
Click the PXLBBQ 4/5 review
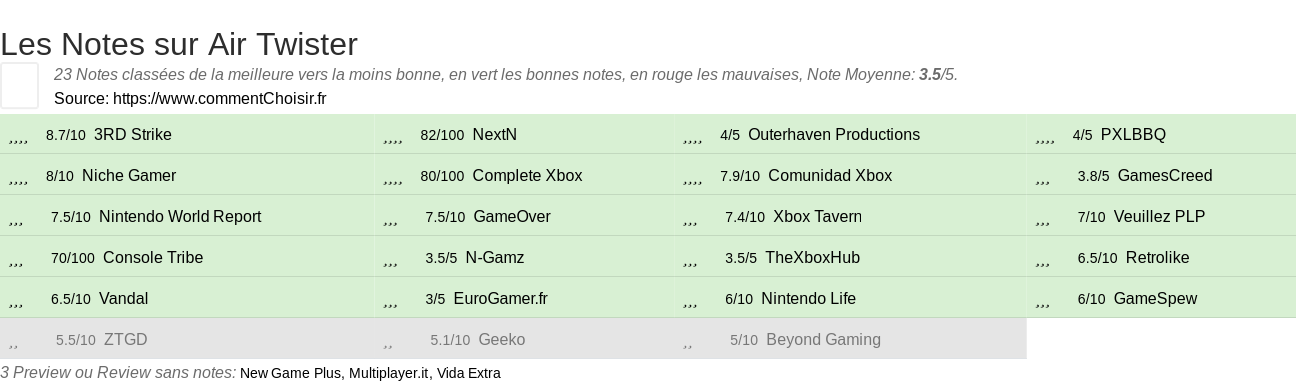pyautogui.click(x=1133, y=135)
